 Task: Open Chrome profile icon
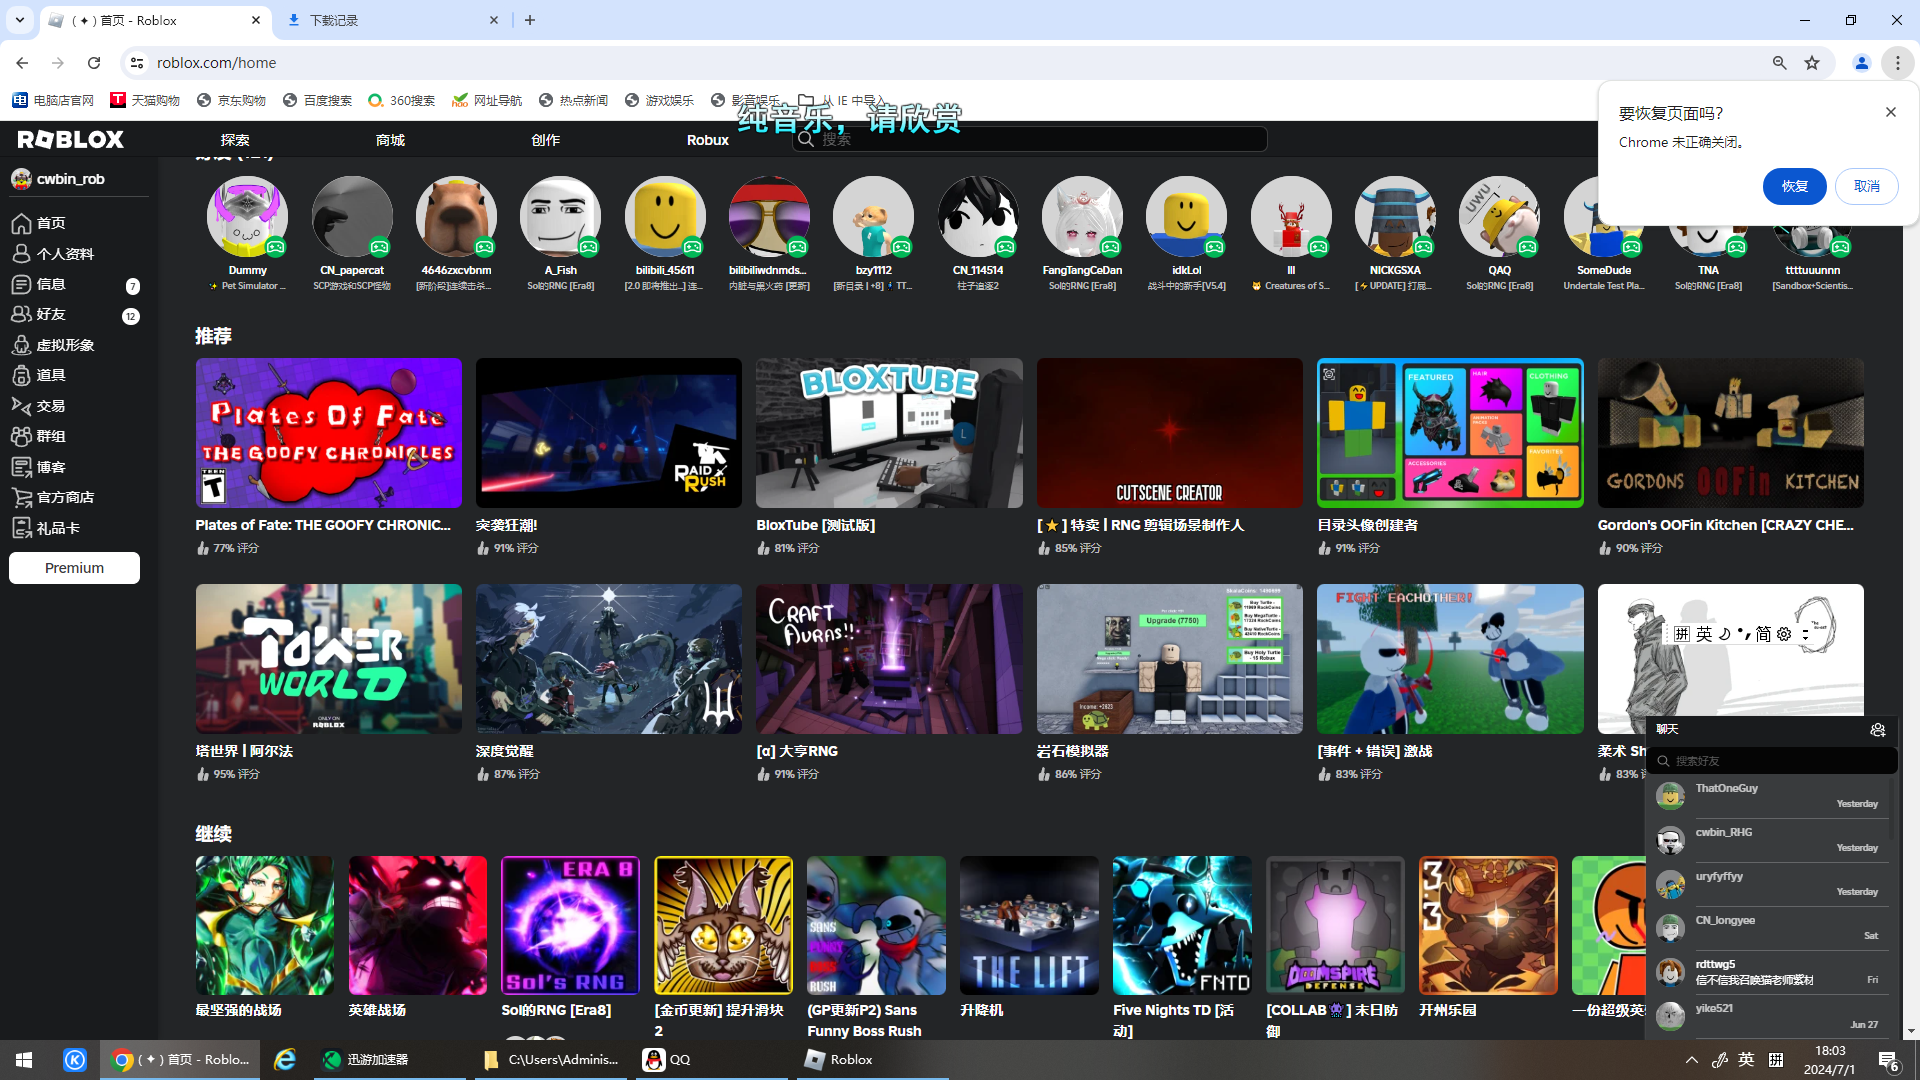tap(1862, 63)
